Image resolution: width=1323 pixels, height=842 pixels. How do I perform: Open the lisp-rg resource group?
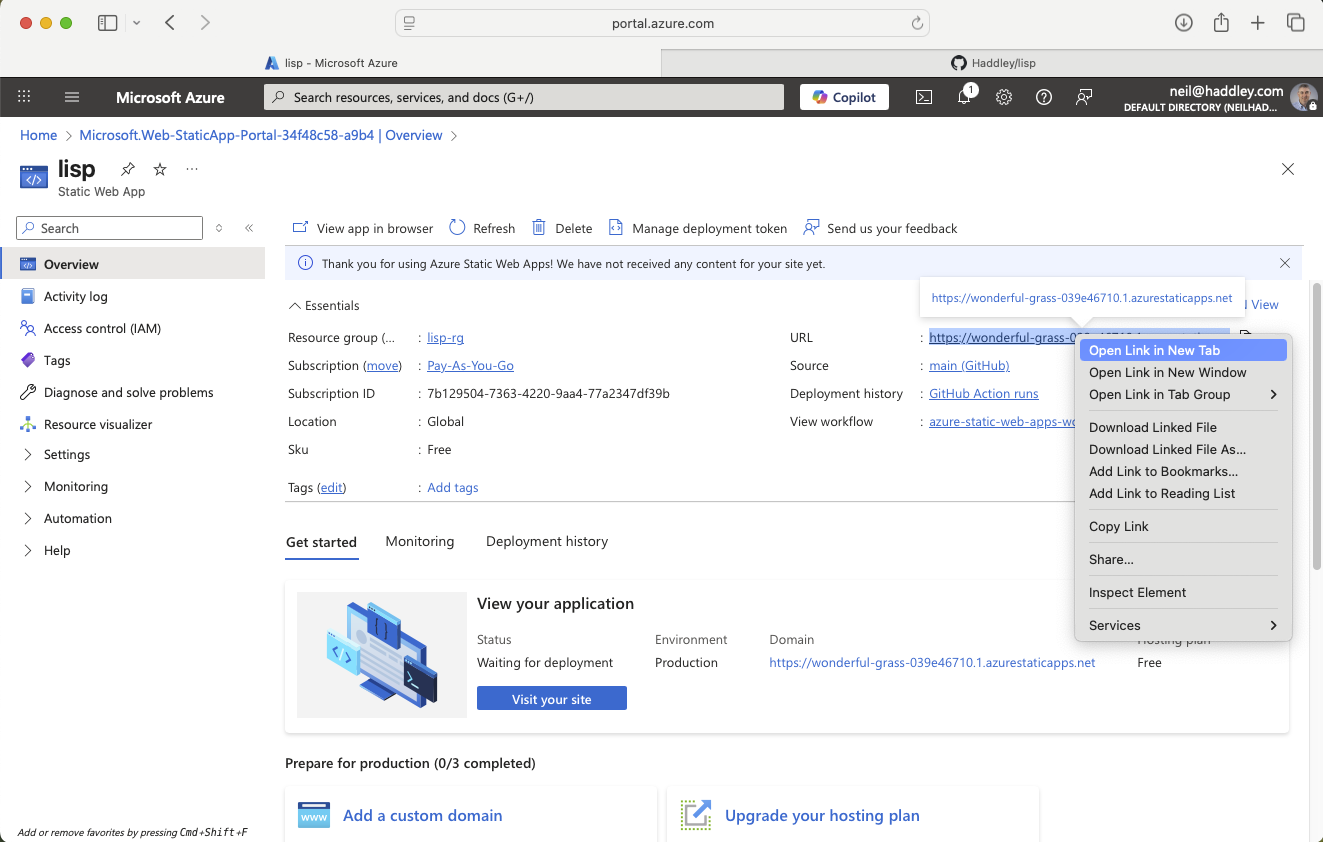(444, 338)
